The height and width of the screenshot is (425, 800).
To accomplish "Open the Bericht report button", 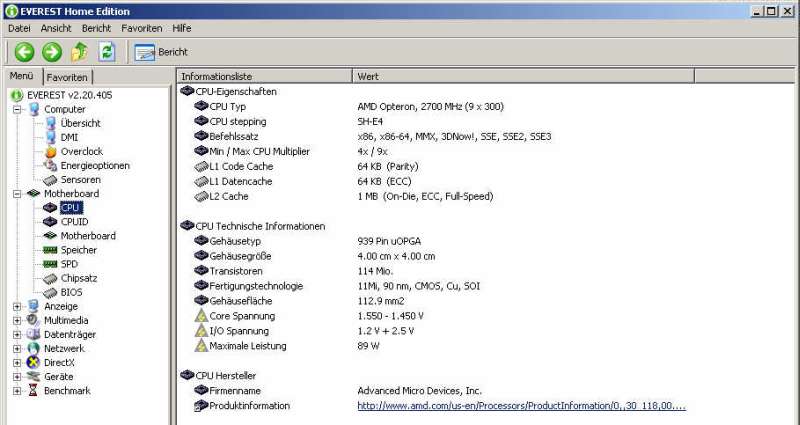I will [x=161, y=52].
